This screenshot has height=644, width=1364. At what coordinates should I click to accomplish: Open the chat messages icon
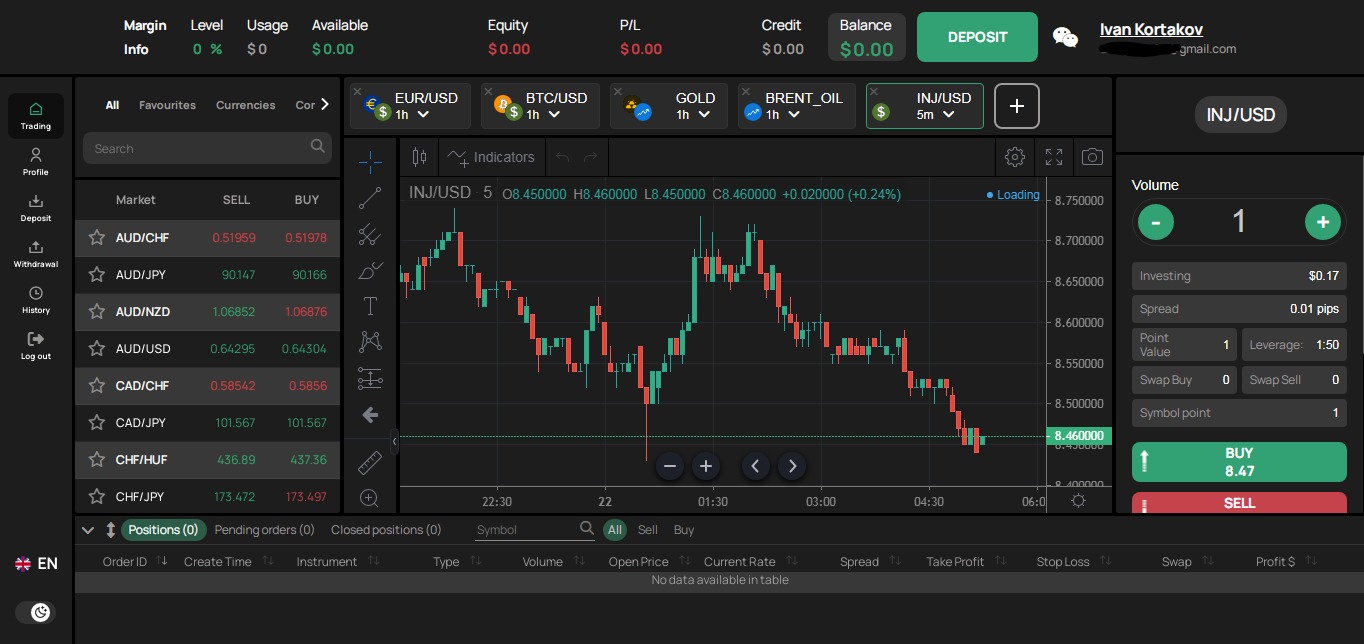point(1066,38)
